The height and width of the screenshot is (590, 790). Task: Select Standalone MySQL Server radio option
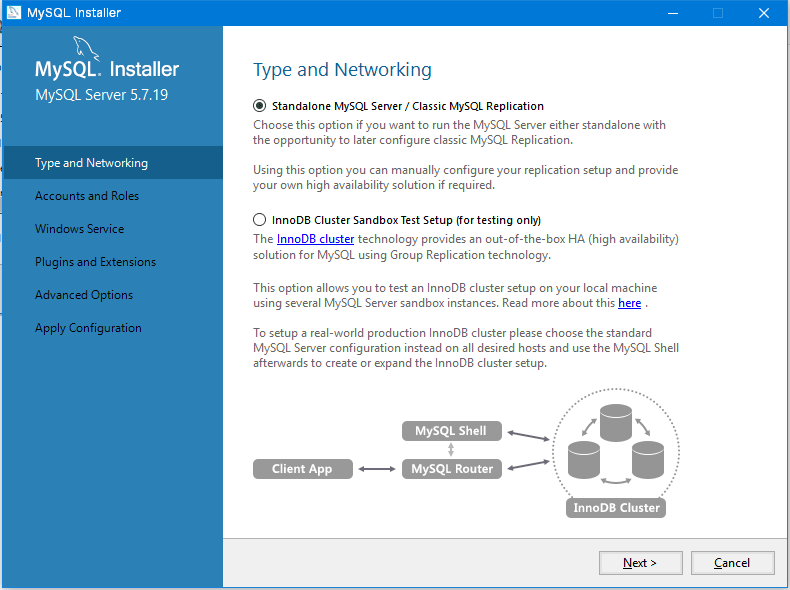260,106
